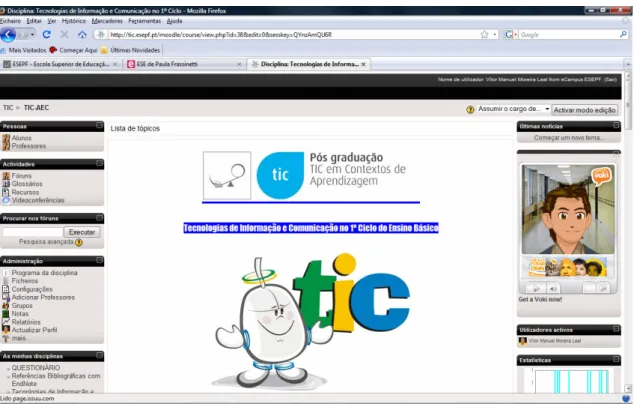The image size is (634, 404).
Task: Open the Editar menu
Action: tap(34, 21)
